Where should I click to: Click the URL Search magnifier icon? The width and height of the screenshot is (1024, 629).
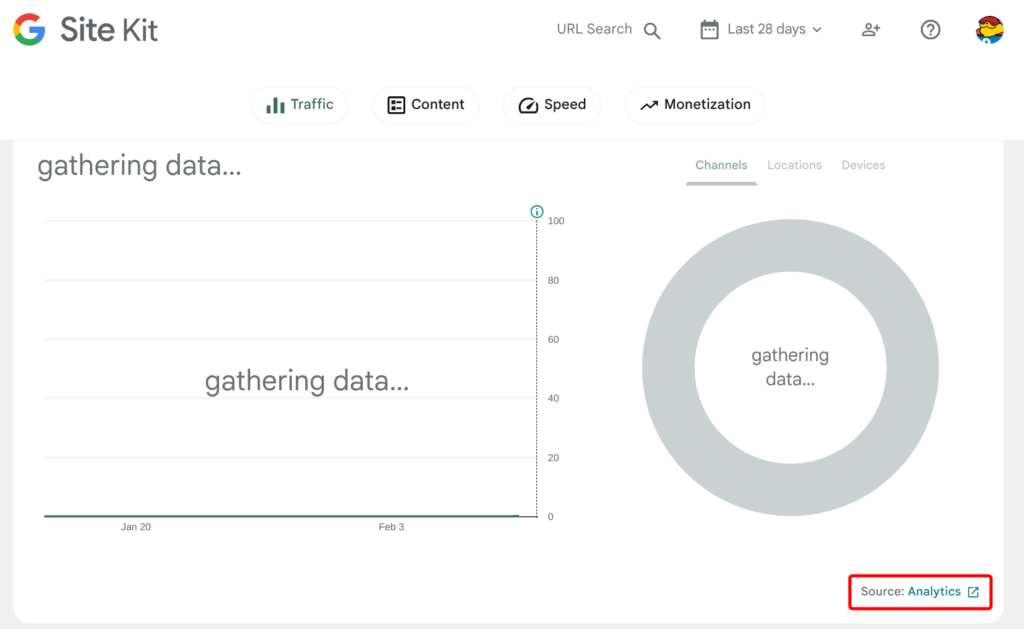tap(652, 31)
